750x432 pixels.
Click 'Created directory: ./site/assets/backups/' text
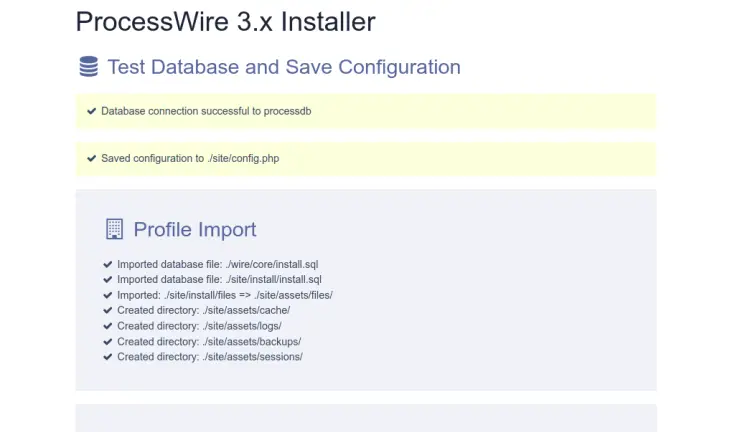coord(209,341)
